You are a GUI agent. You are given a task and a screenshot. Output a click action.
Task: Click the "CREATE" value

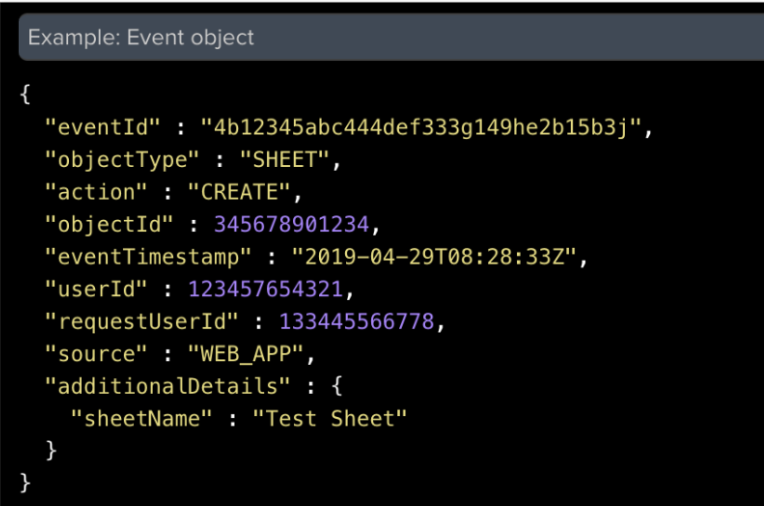pyautogui.click(x=239, y=192)
